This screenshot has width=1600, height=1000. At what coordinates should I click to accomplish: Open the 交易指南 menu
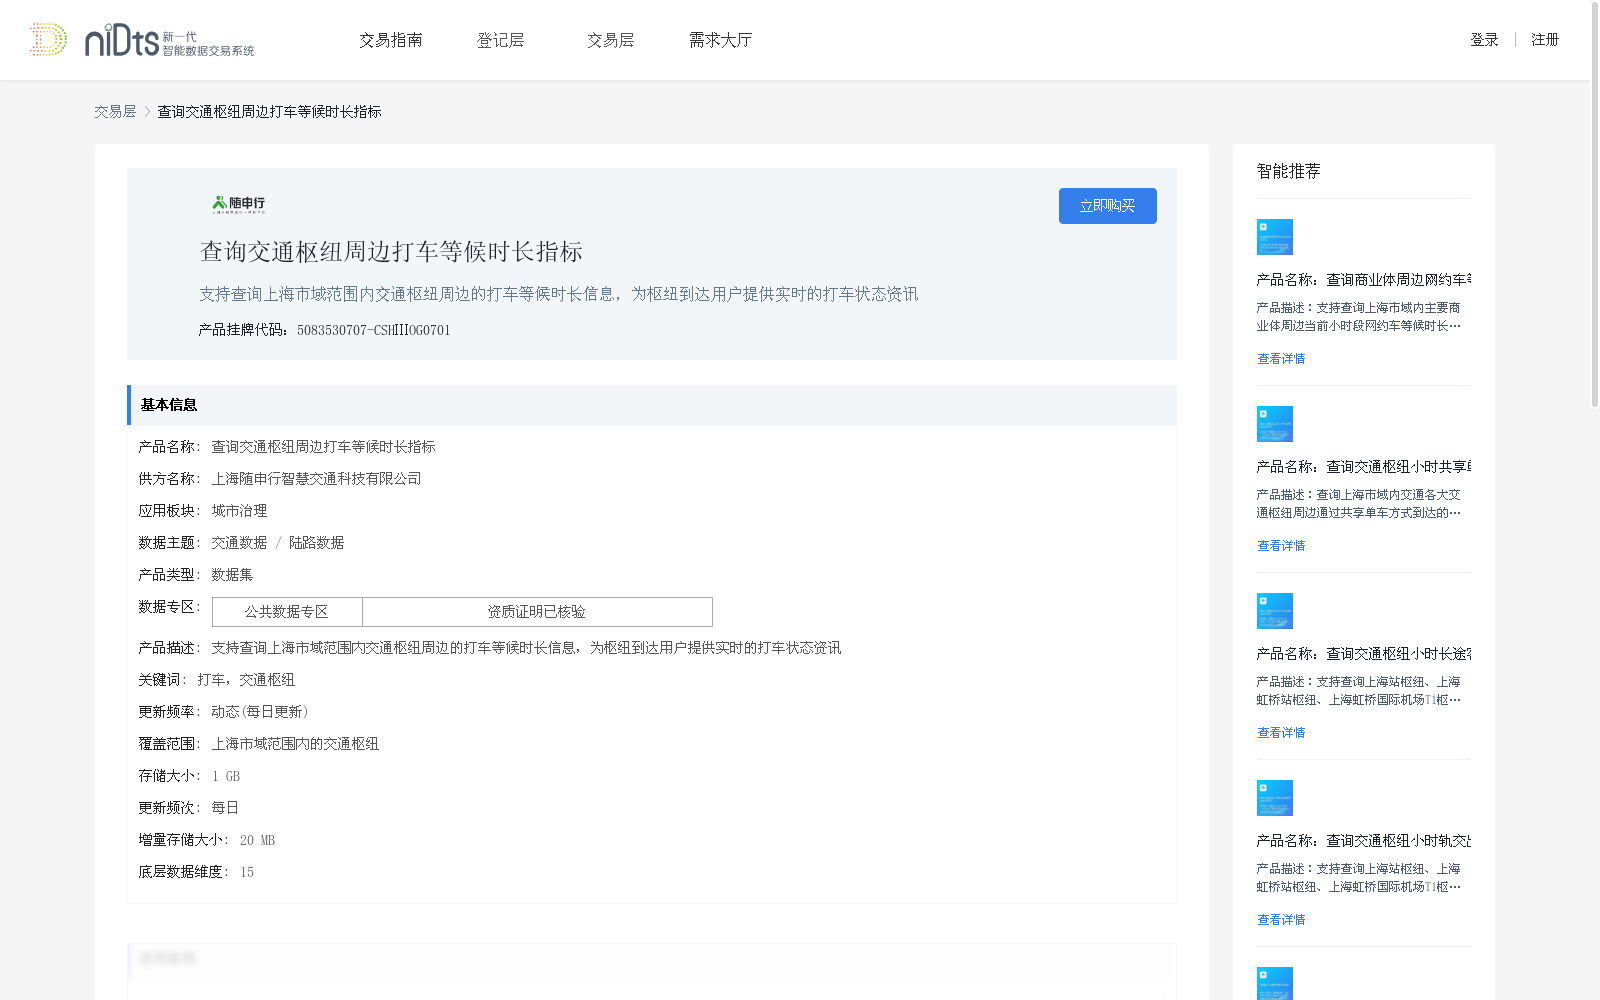pos(391,40)
